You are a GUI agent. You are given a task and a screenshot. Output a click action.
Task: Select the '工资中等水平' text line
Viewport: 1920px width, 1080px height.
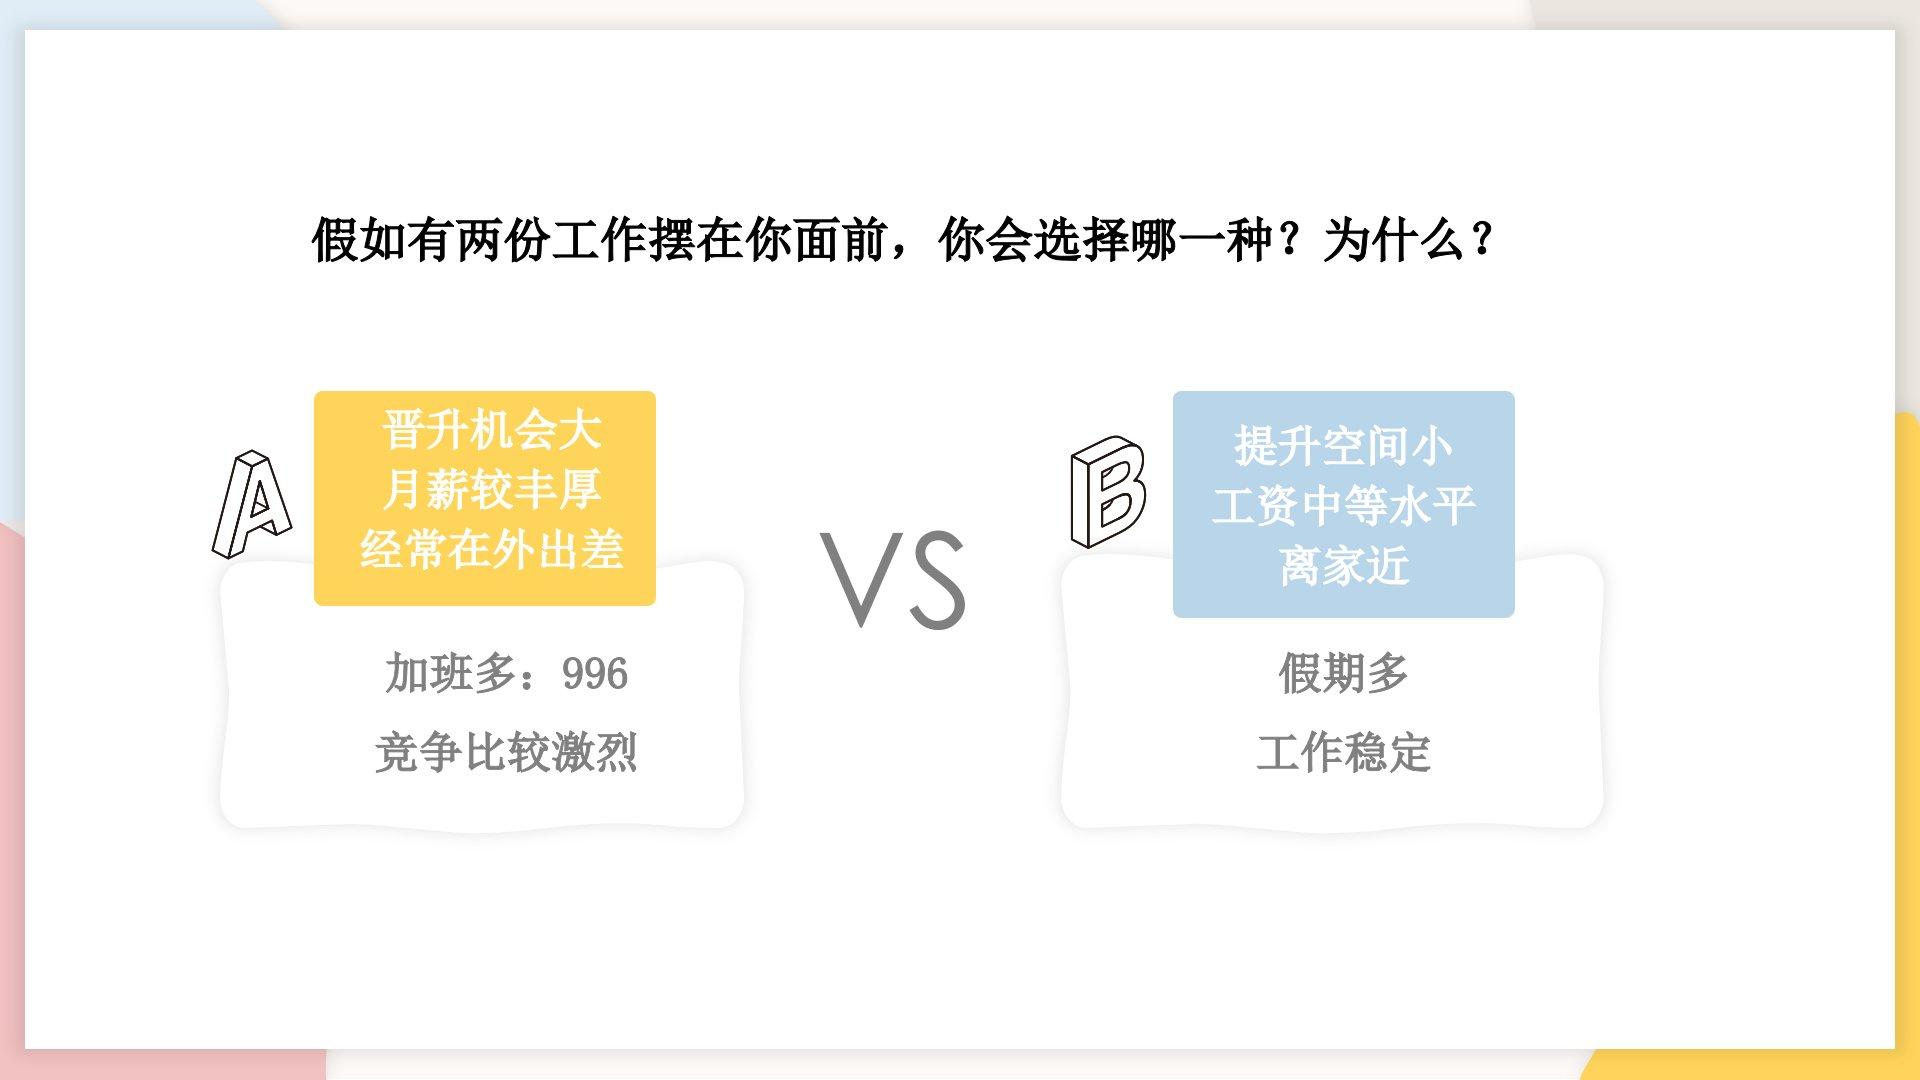(x=1343, y=505)
